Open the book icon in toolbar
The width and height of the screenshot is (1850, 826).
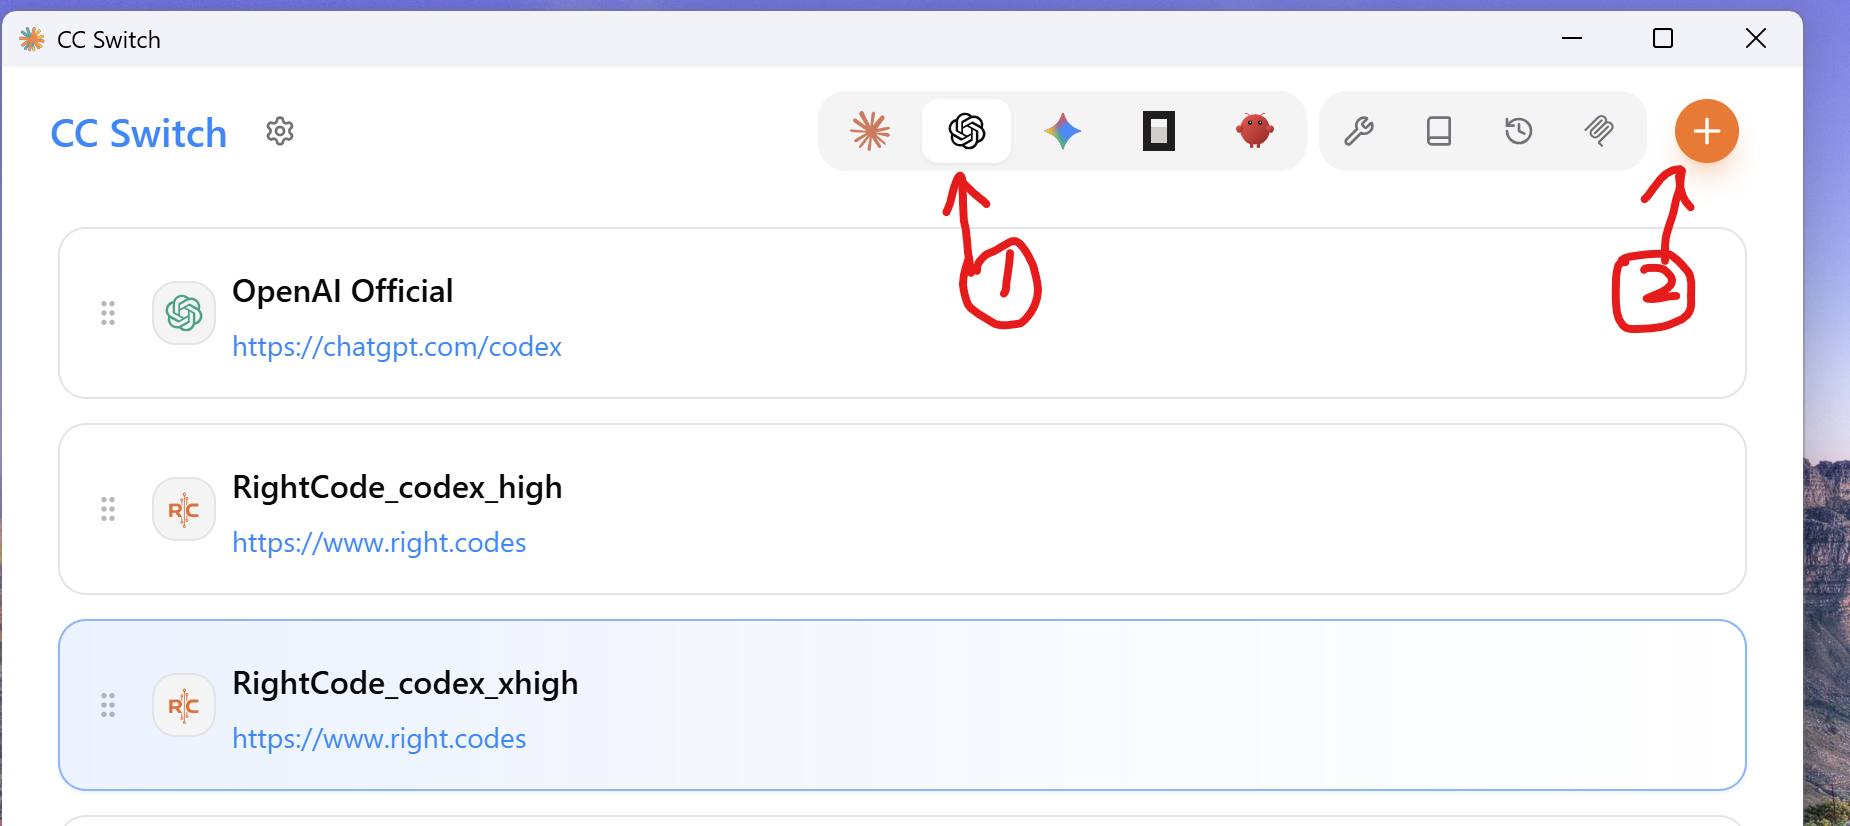tap(1439, 131)
